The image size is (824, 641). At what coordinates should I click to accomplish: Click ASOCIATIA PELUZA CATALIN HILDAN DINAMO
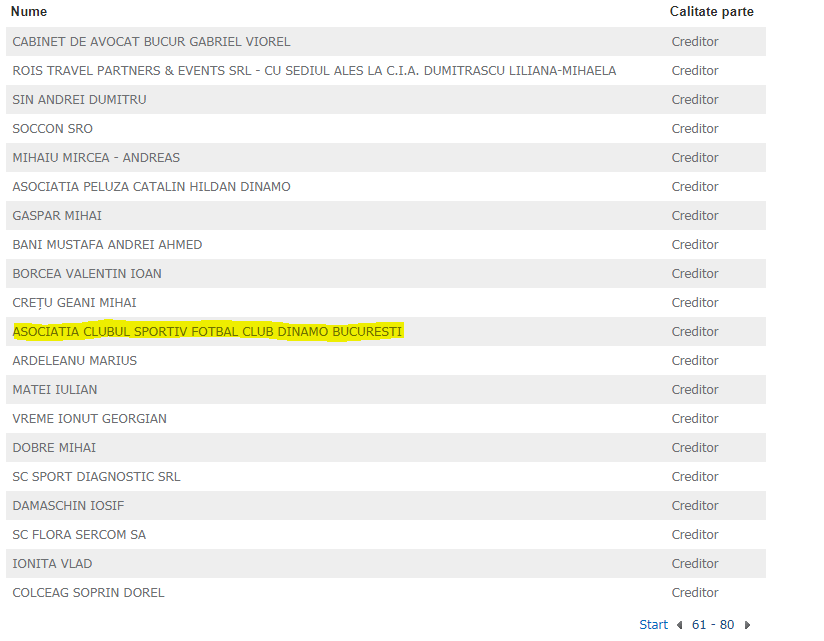pyautogui.click(x=151, y=187)
